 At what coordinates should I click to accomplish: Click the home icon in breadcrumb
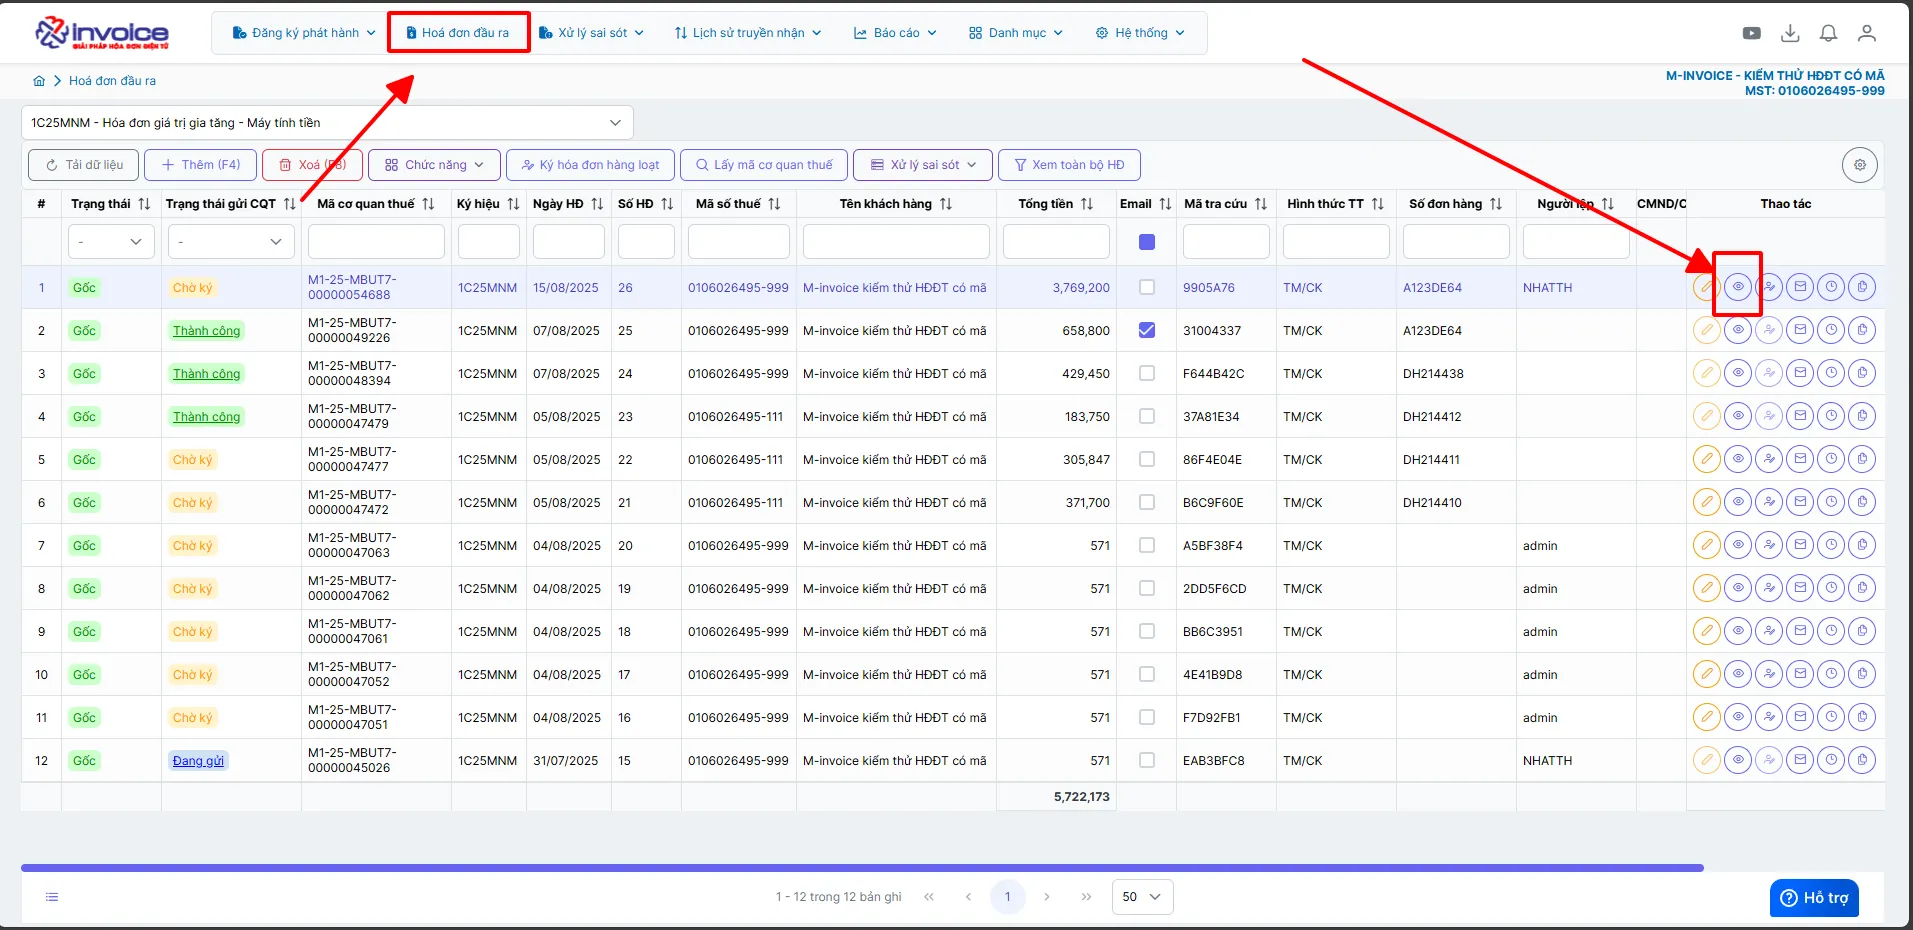coord(39,81)
